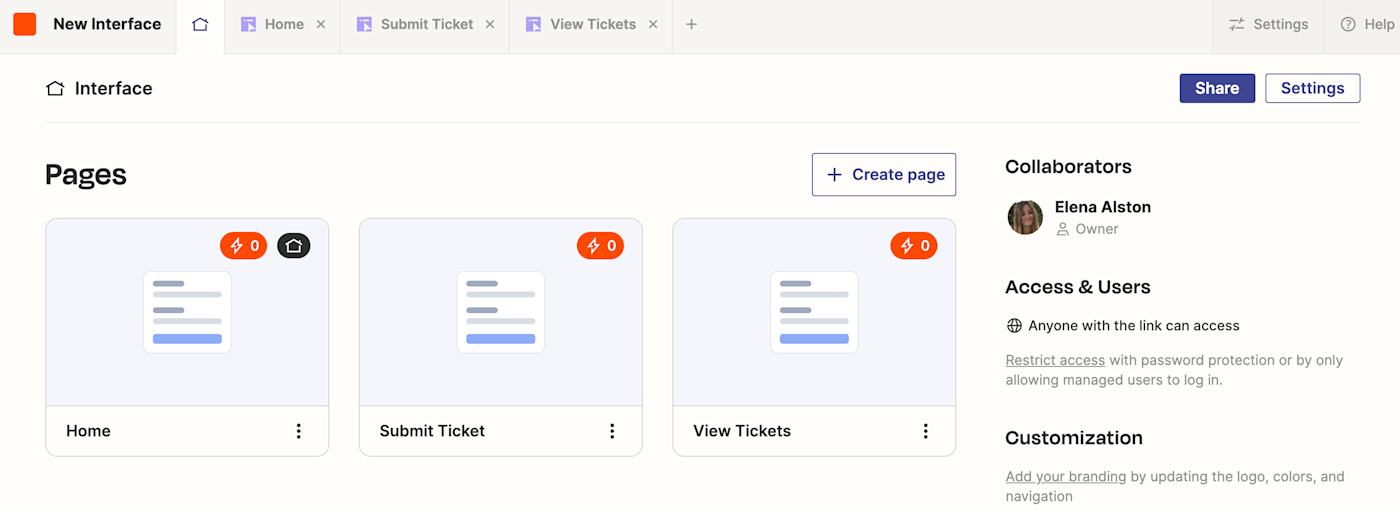Open the Submit Ticket page thumbnail

pyautogui.click(x=500, y=312)
